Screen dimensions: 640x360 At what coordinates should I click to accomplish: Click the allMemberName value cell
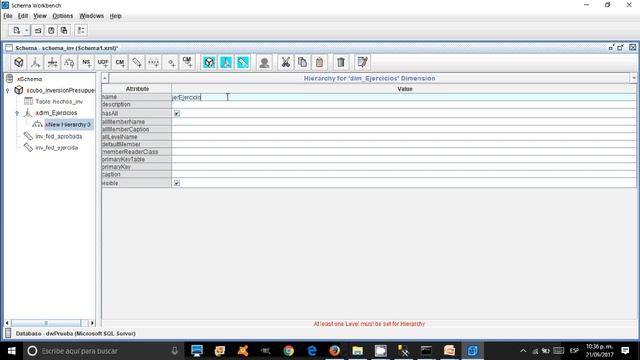coord(404,122)
